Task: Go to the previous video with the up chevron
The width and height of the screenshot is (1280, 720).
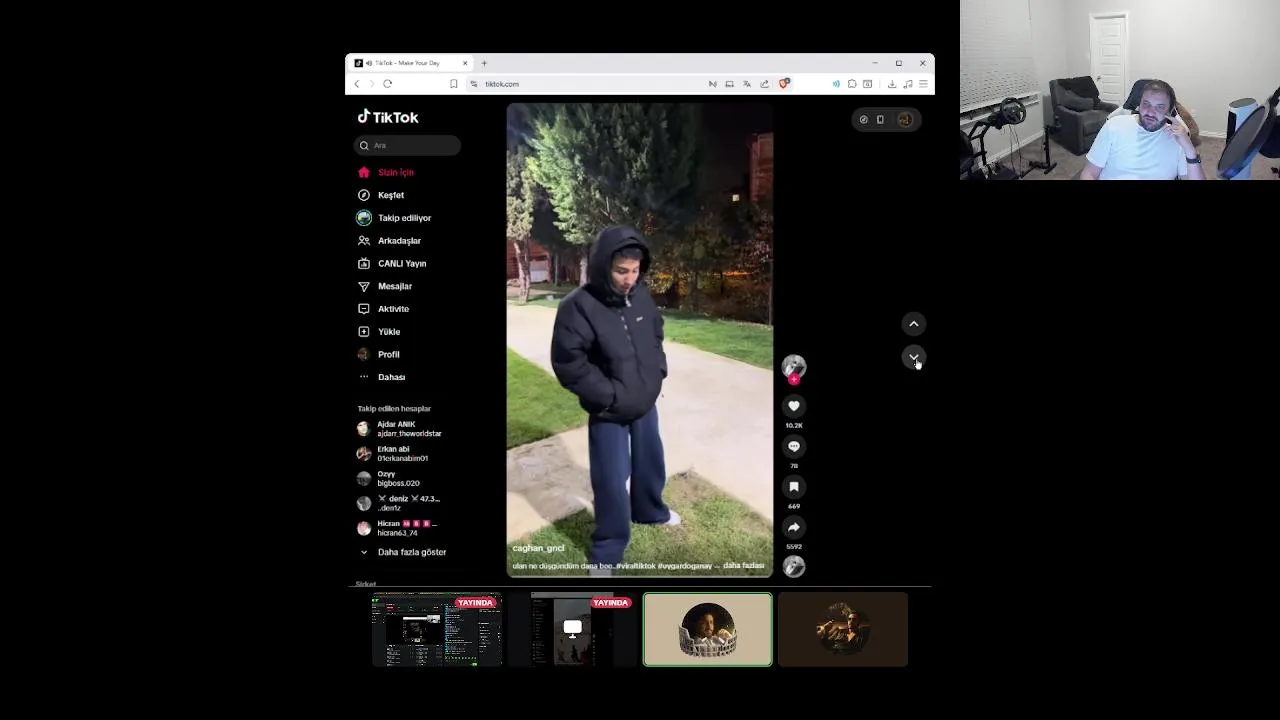Action: pyautogui.click(x=914, y=324)
